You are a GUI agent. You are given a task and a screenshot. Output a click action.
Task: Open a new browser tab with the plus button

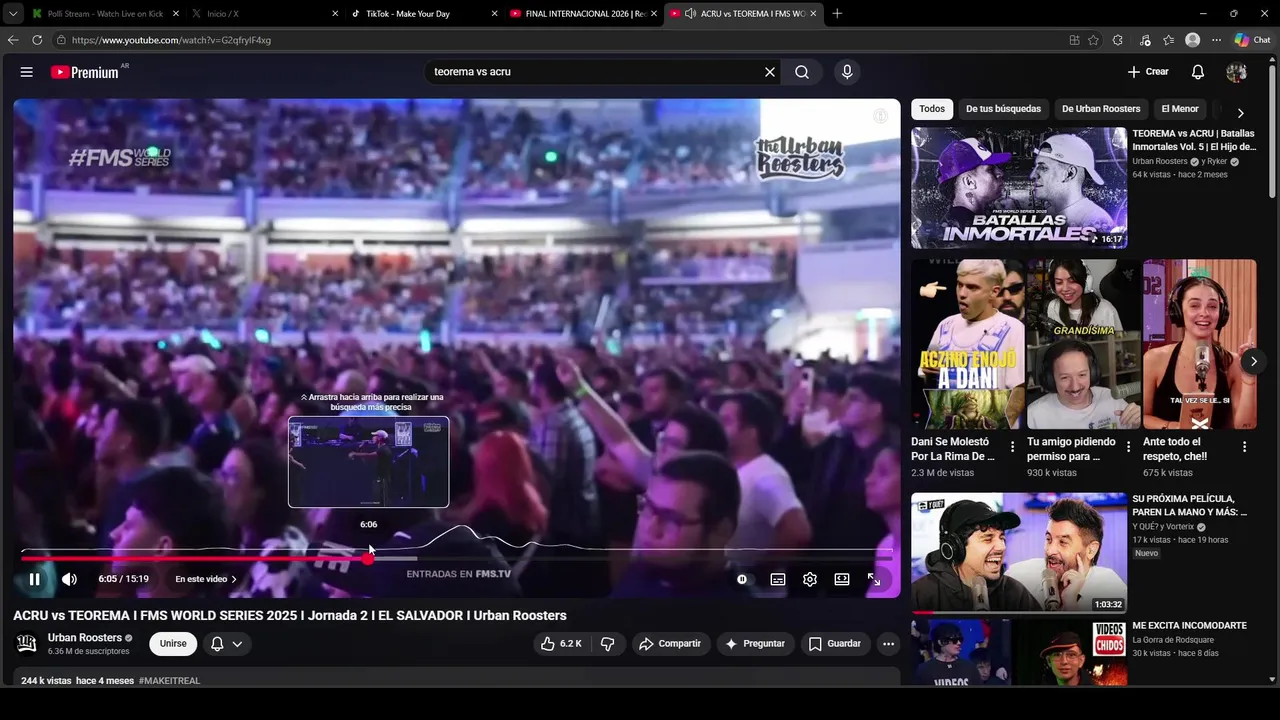(x=837, y=14)
